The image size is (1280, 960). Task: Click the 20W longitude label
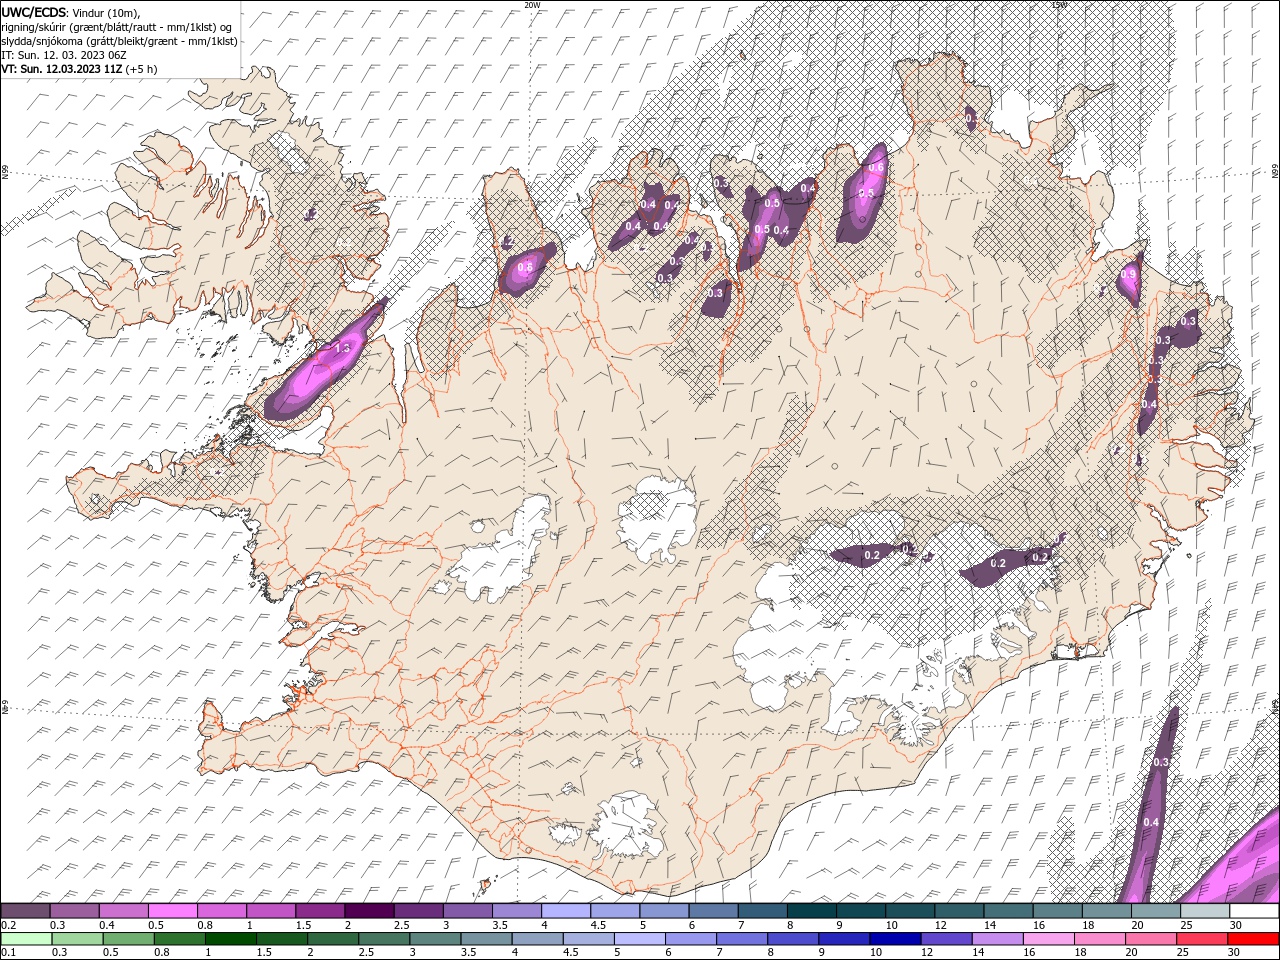532,5
